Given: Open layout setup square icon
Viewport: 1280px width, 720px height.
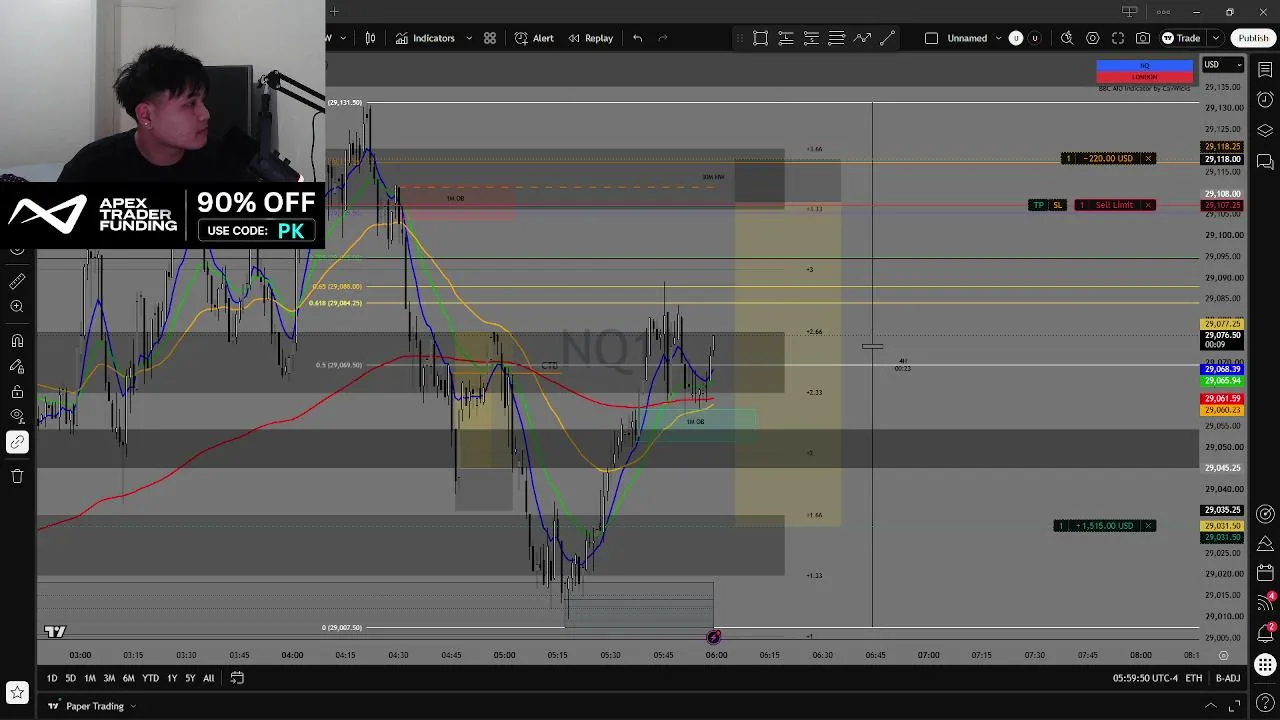Looking at the screenshot, I should point(931,38).
